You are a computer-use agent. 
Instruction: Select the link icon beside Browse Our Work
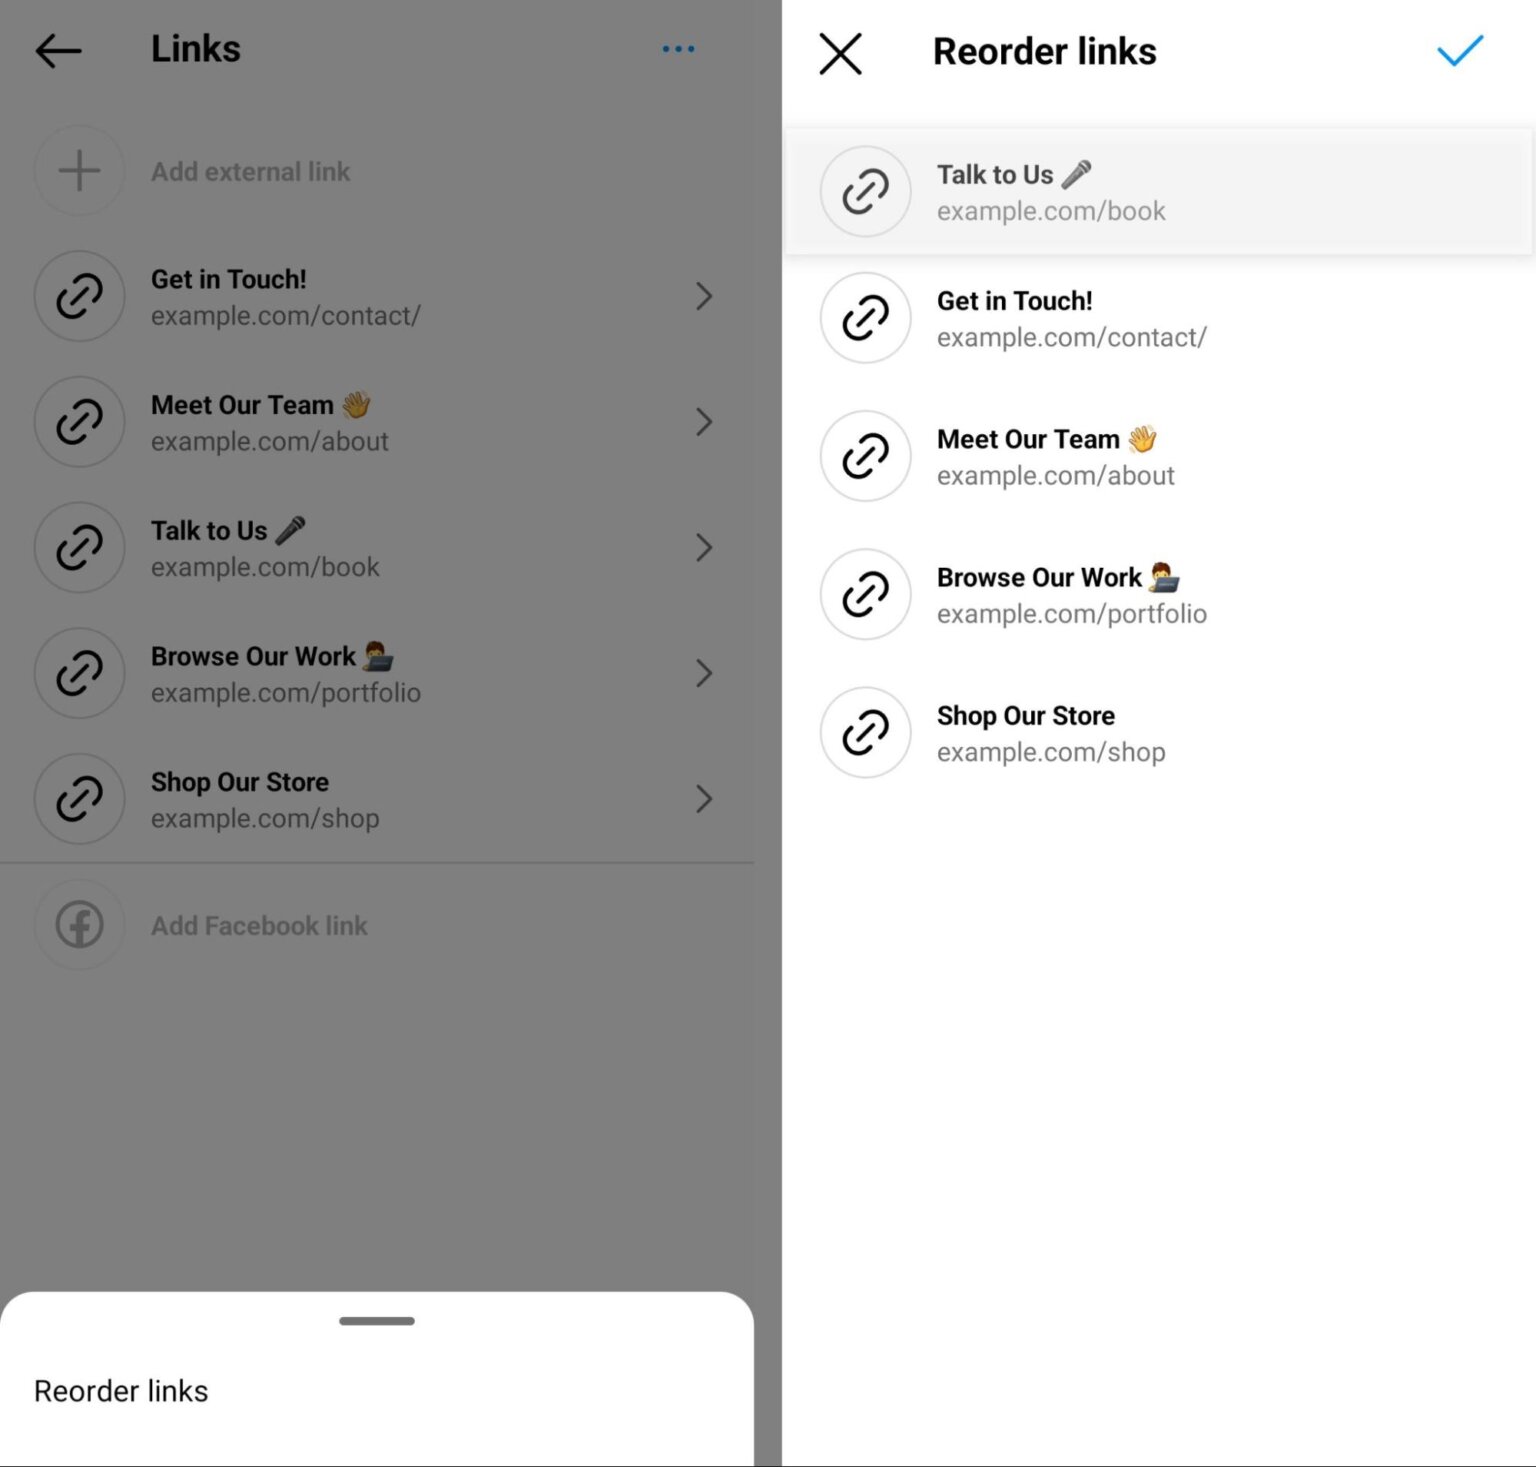tap(79, 673)
